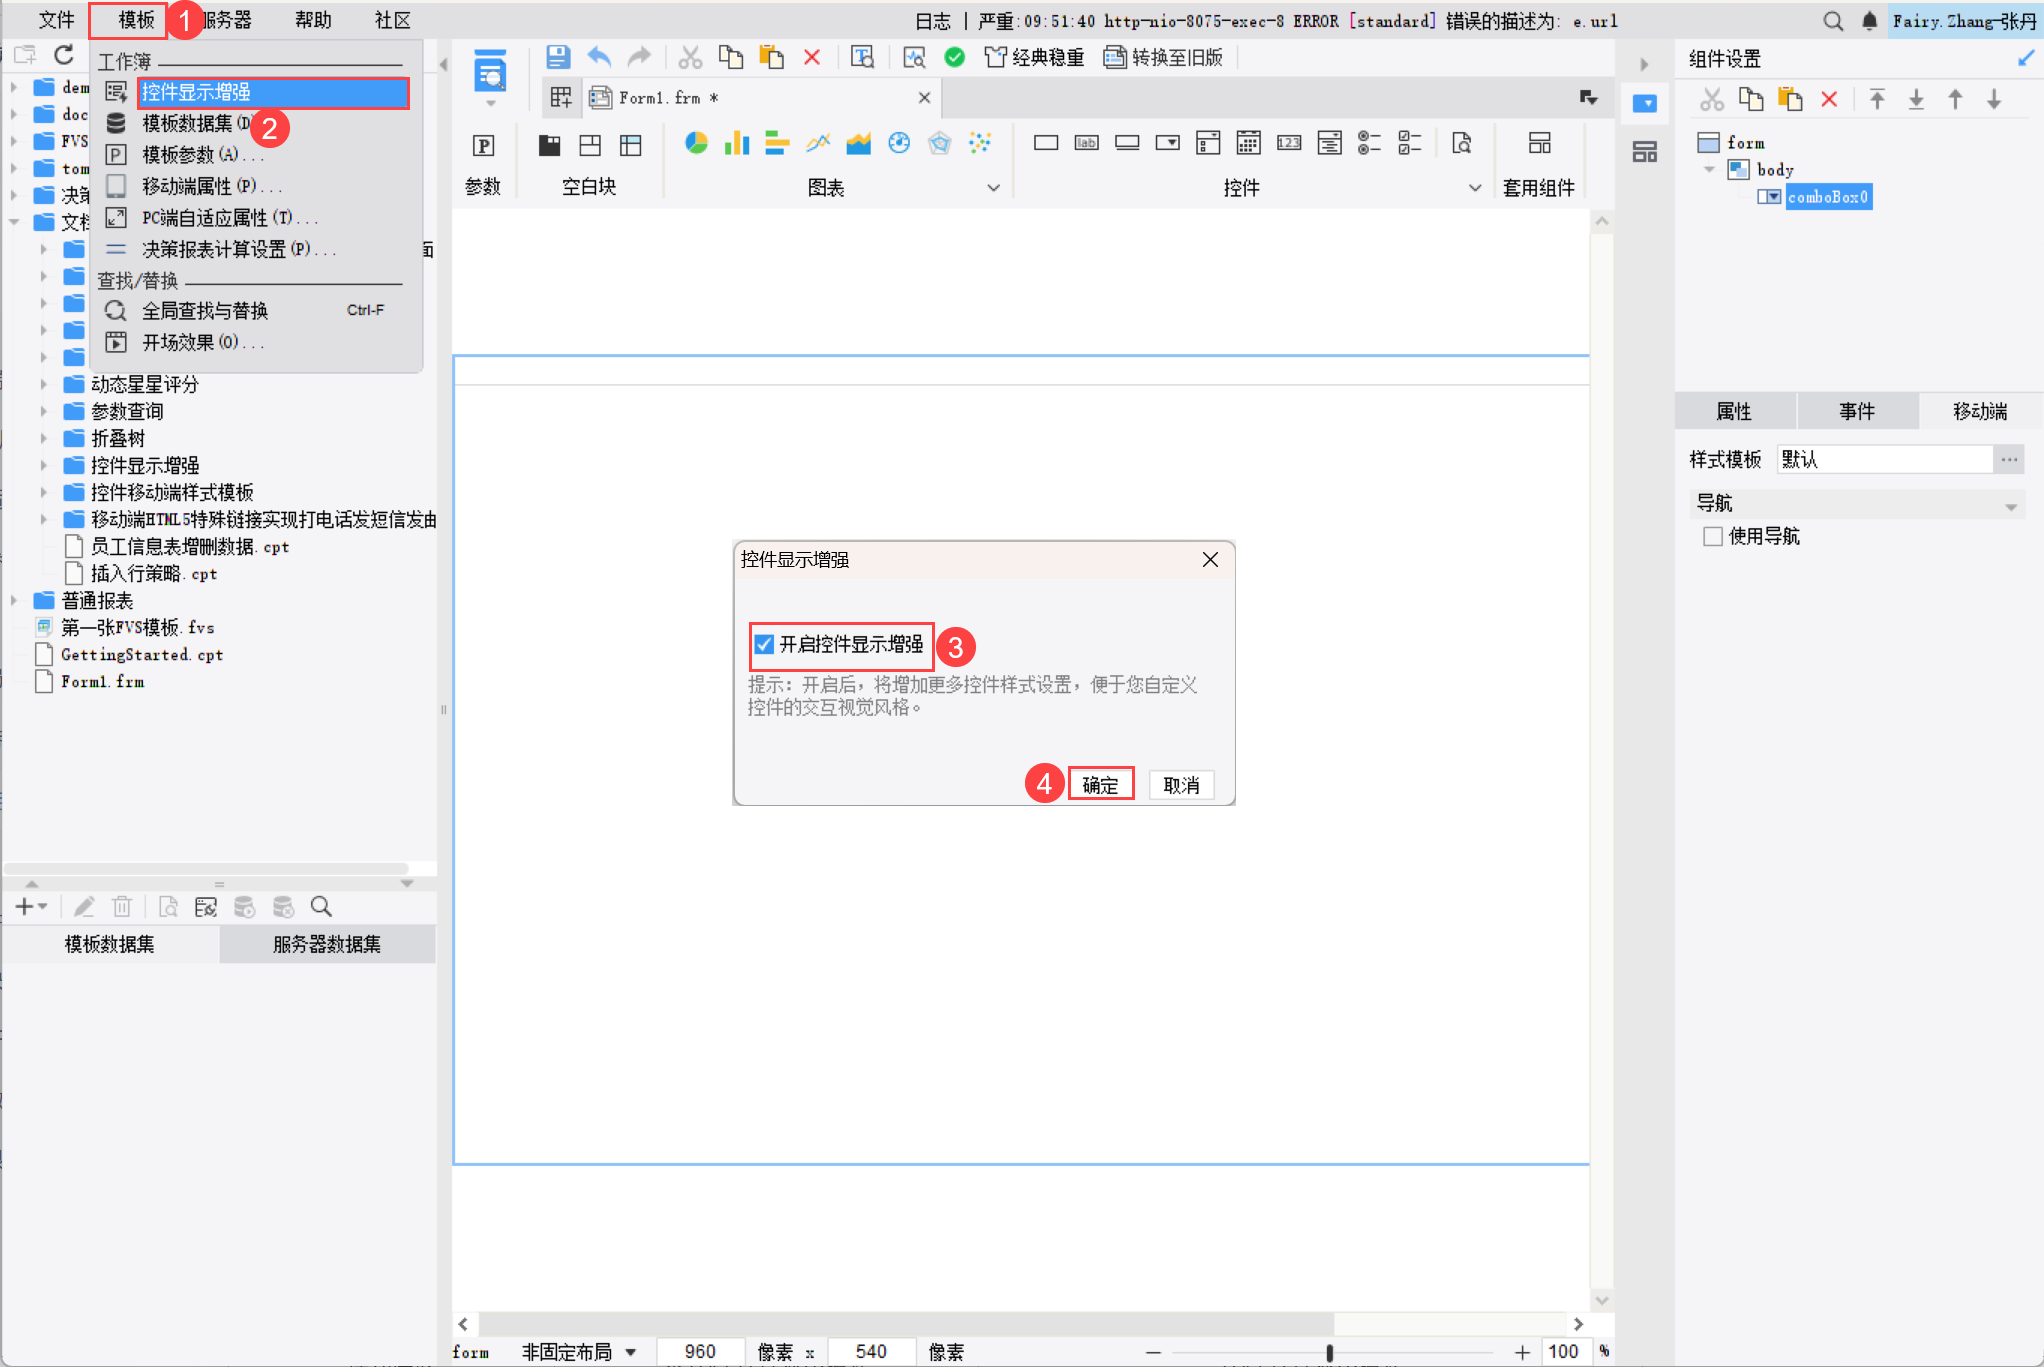Click the bar chart icon
The width and height of the screenshot is (2044, 1367).
point(737,144)
